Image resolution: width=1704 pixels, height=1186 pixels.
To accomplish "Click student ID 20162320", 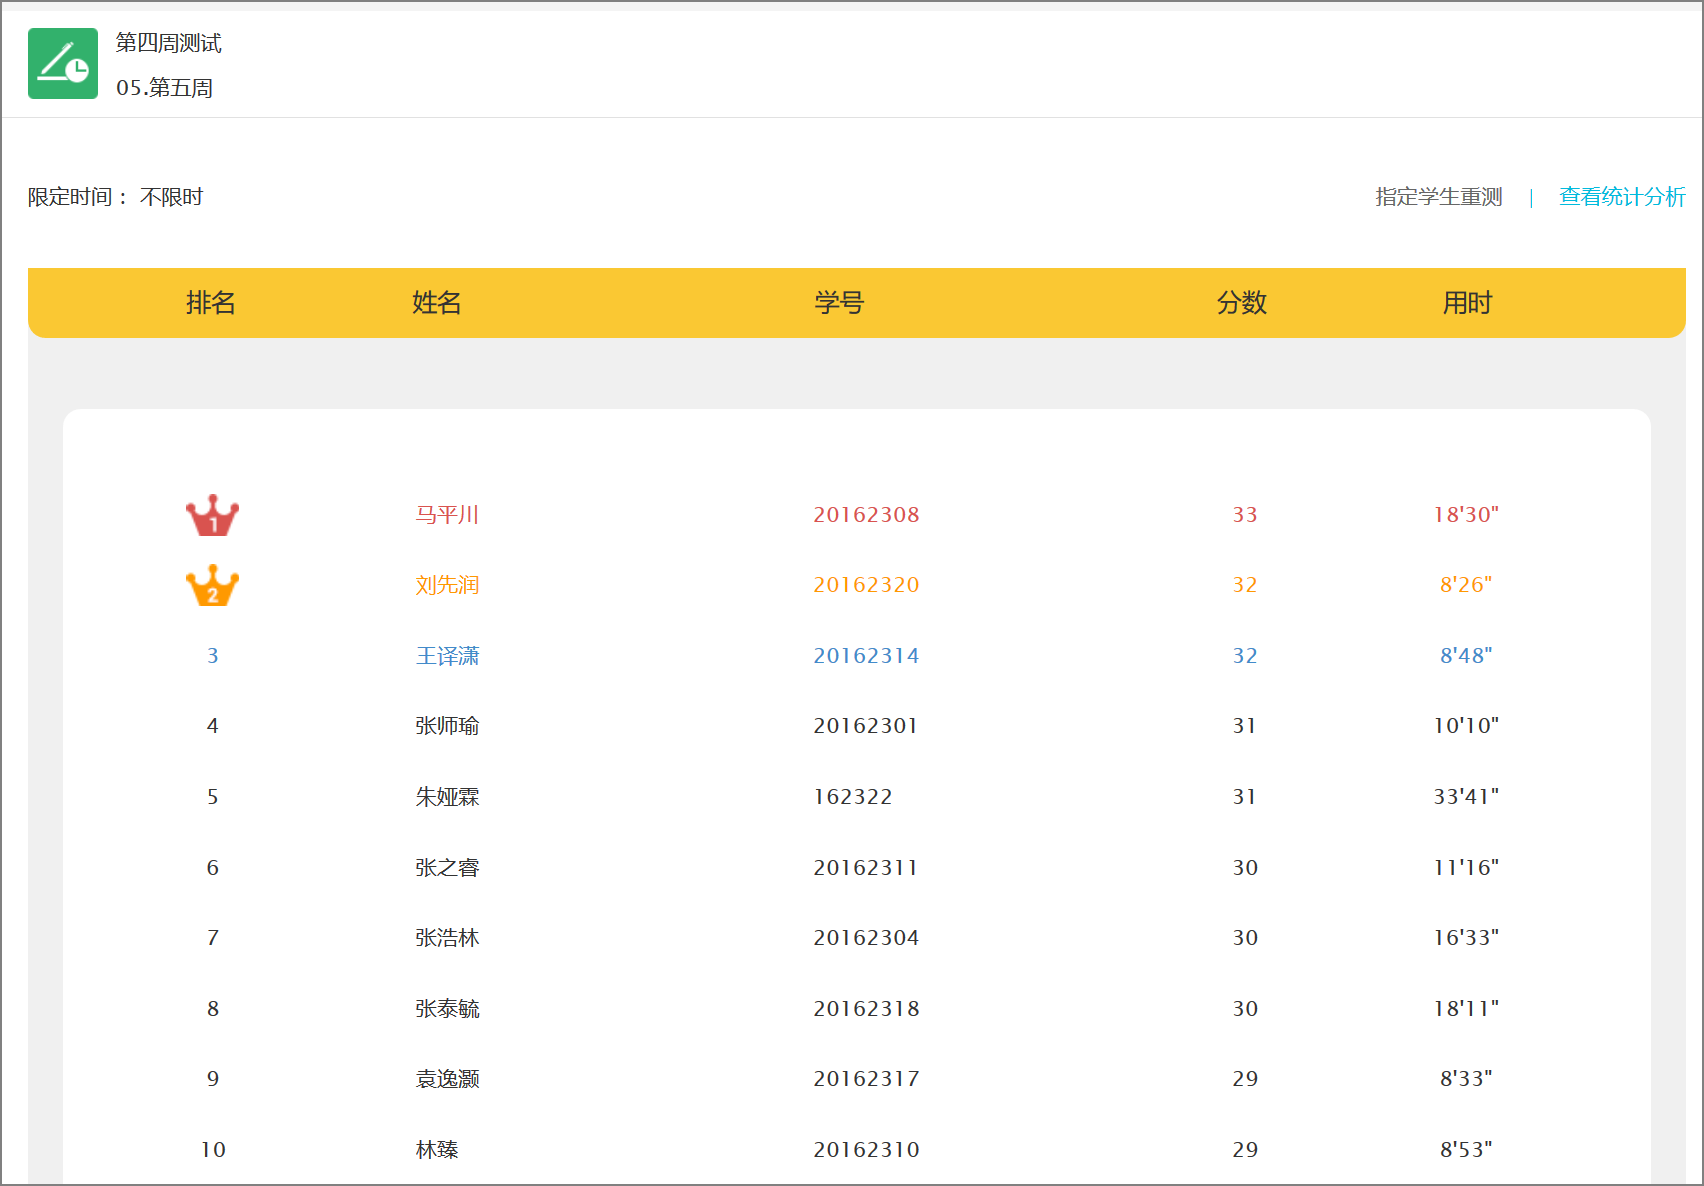I will pyautogui.click(x=866, y=585).
